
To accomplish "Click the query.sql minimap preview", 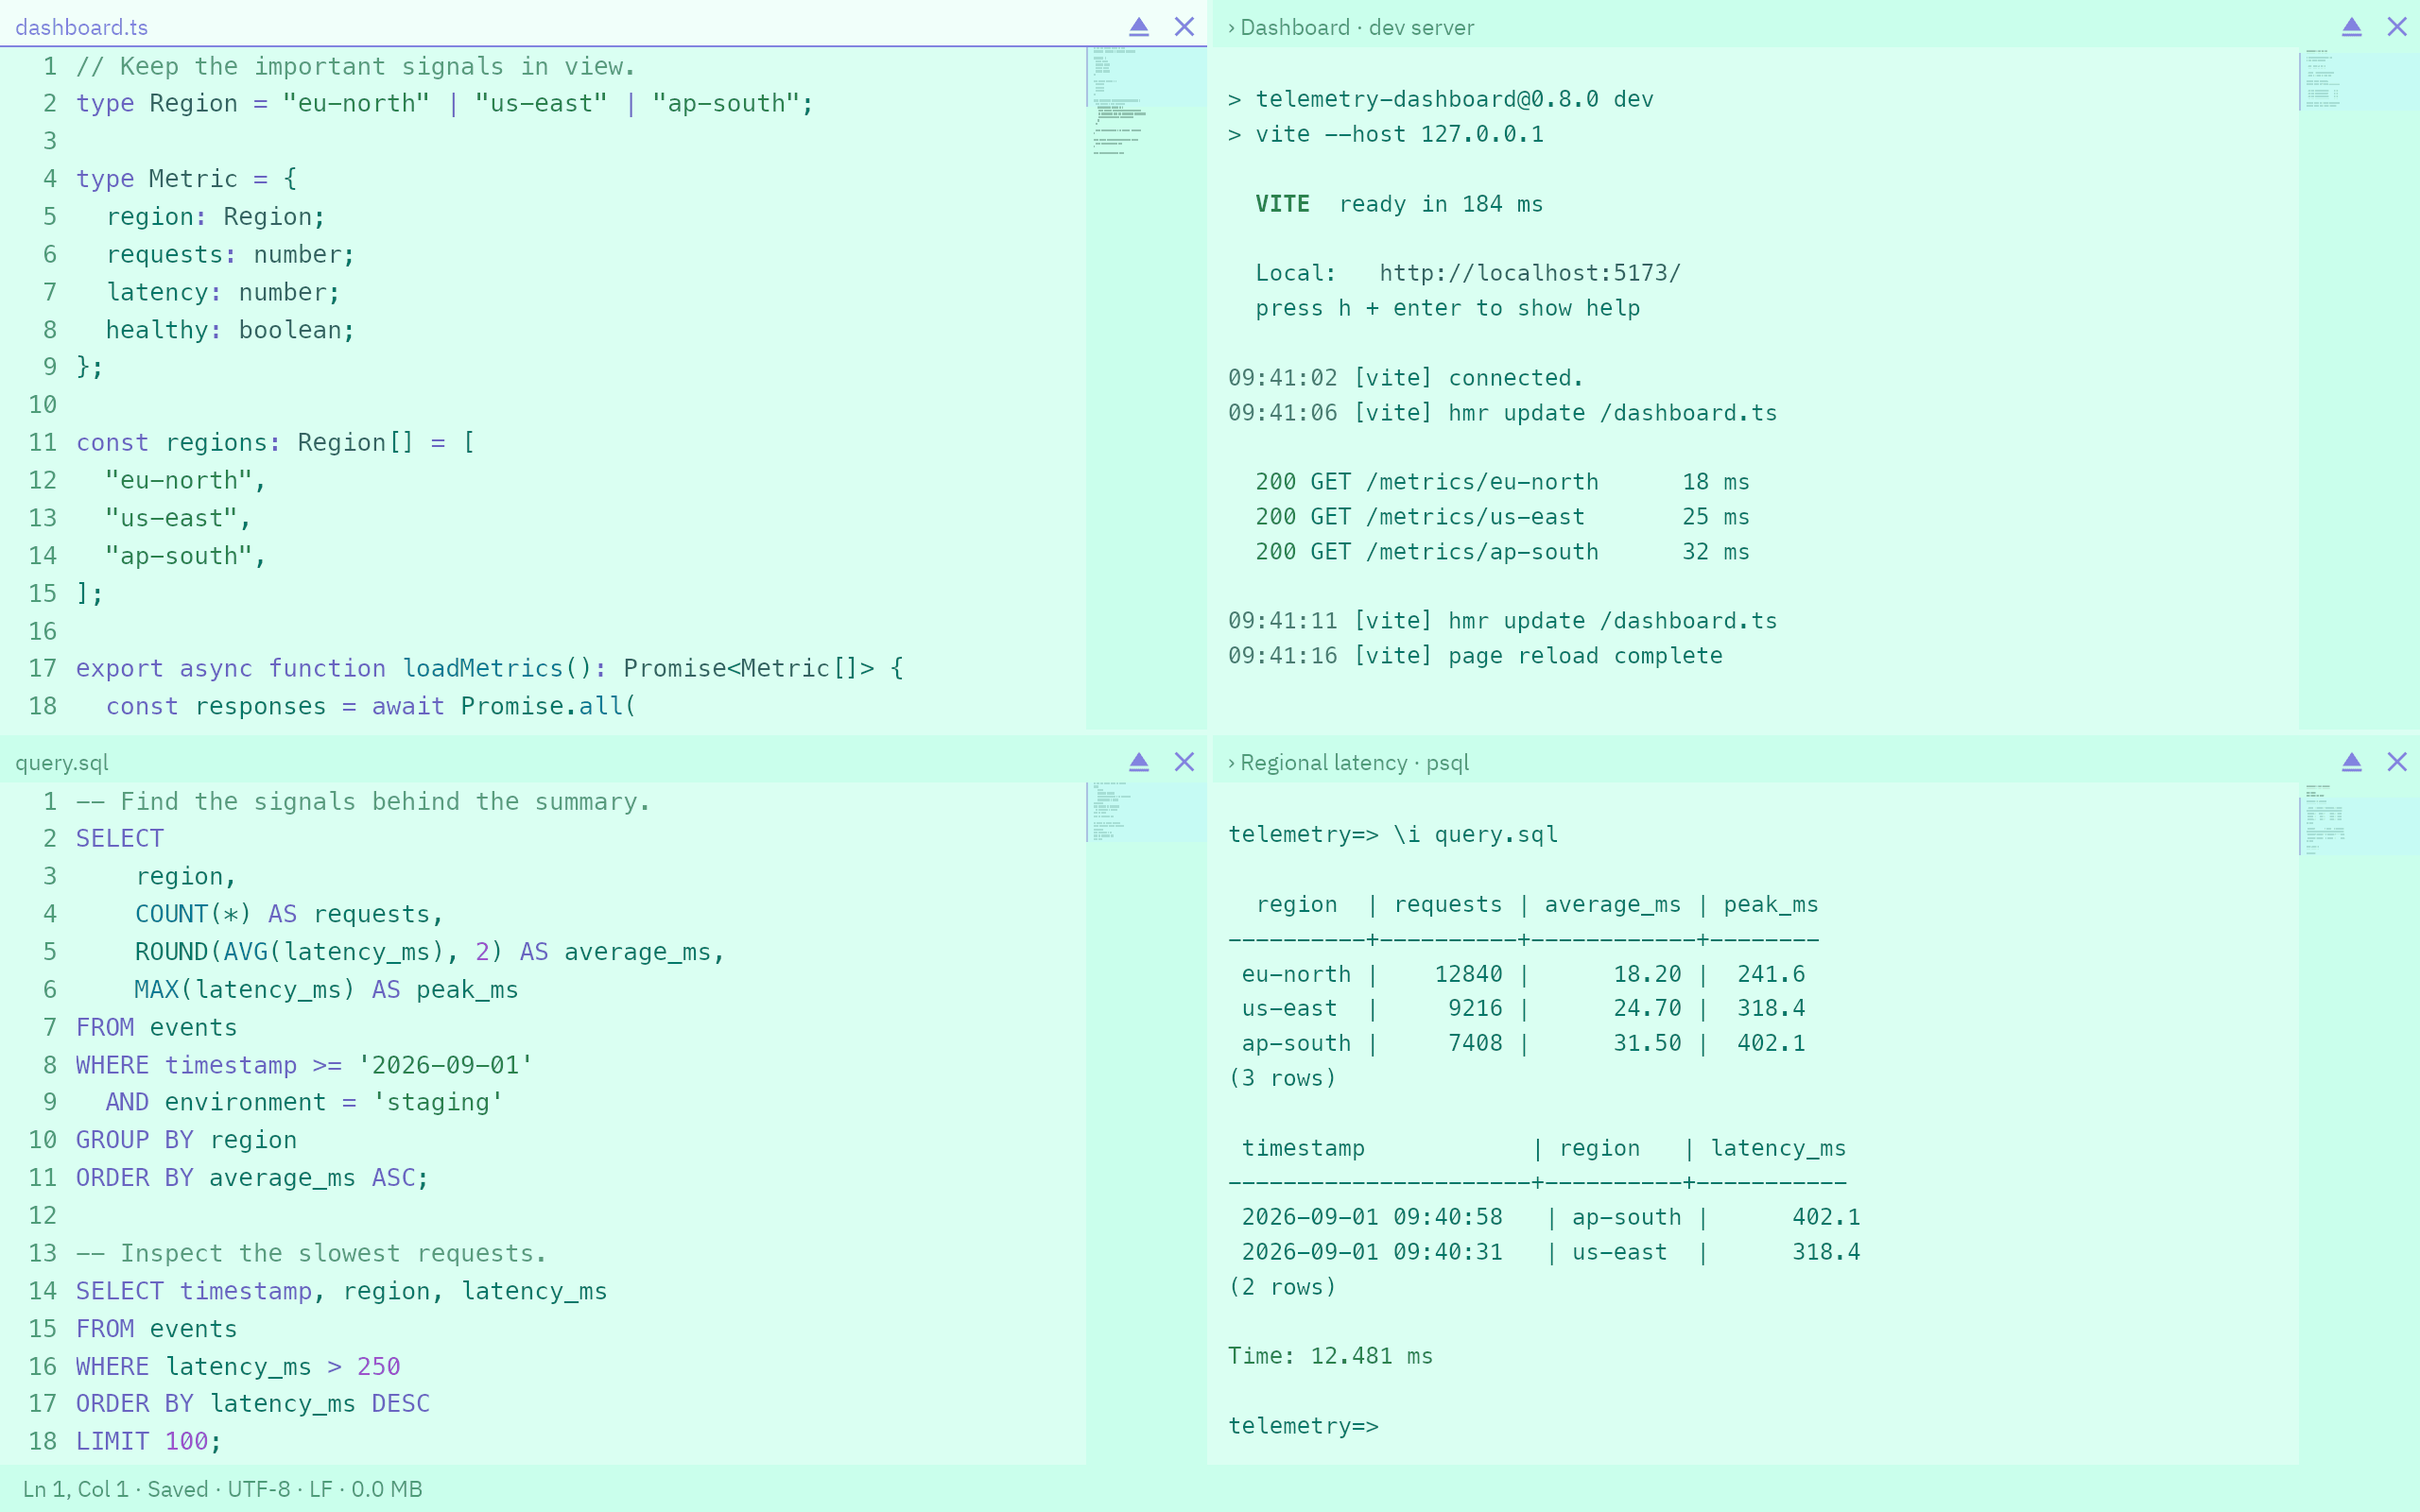I will coord(1146,1123).
